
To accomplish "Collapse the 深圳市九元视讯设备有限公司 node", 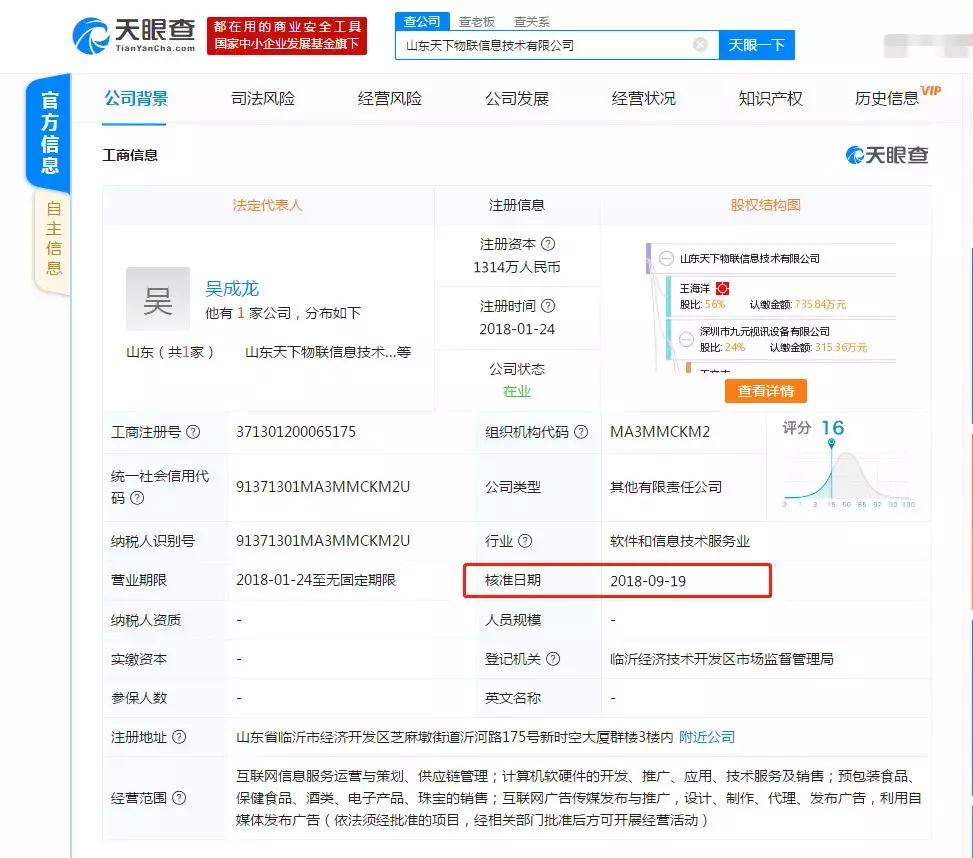I will (x=686, y=339).
